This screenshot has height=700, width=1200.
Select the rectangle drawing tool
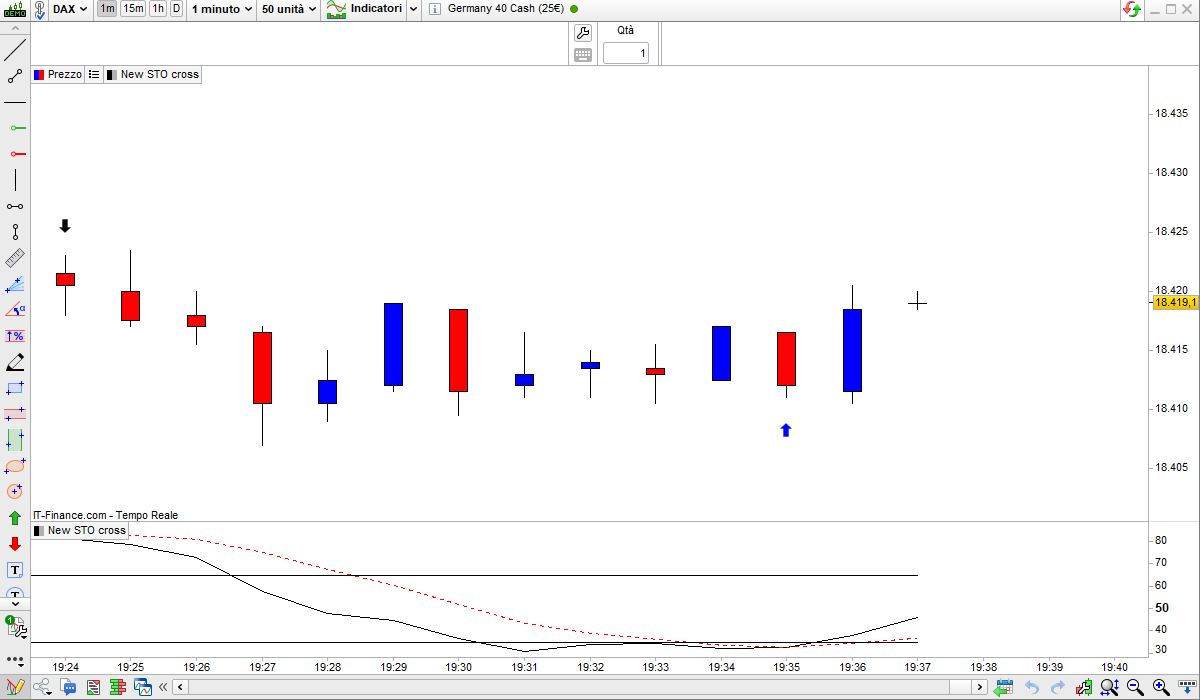click(x=15, y=388)
